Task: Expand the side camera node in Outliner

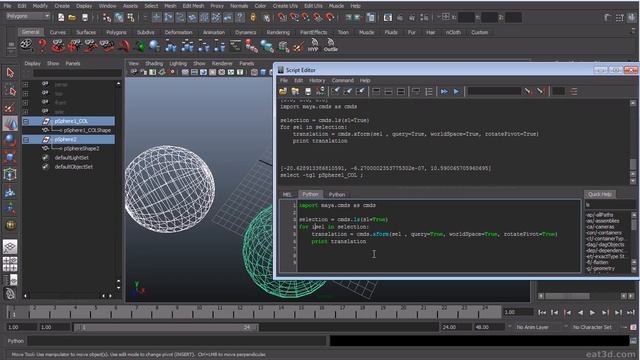Action: 26,111
